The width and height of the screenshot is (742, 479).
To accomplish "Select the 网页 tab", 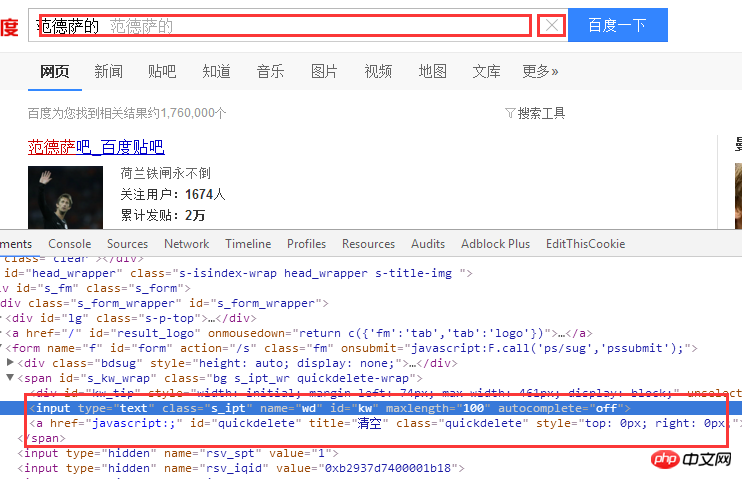I will click(55, 71).
